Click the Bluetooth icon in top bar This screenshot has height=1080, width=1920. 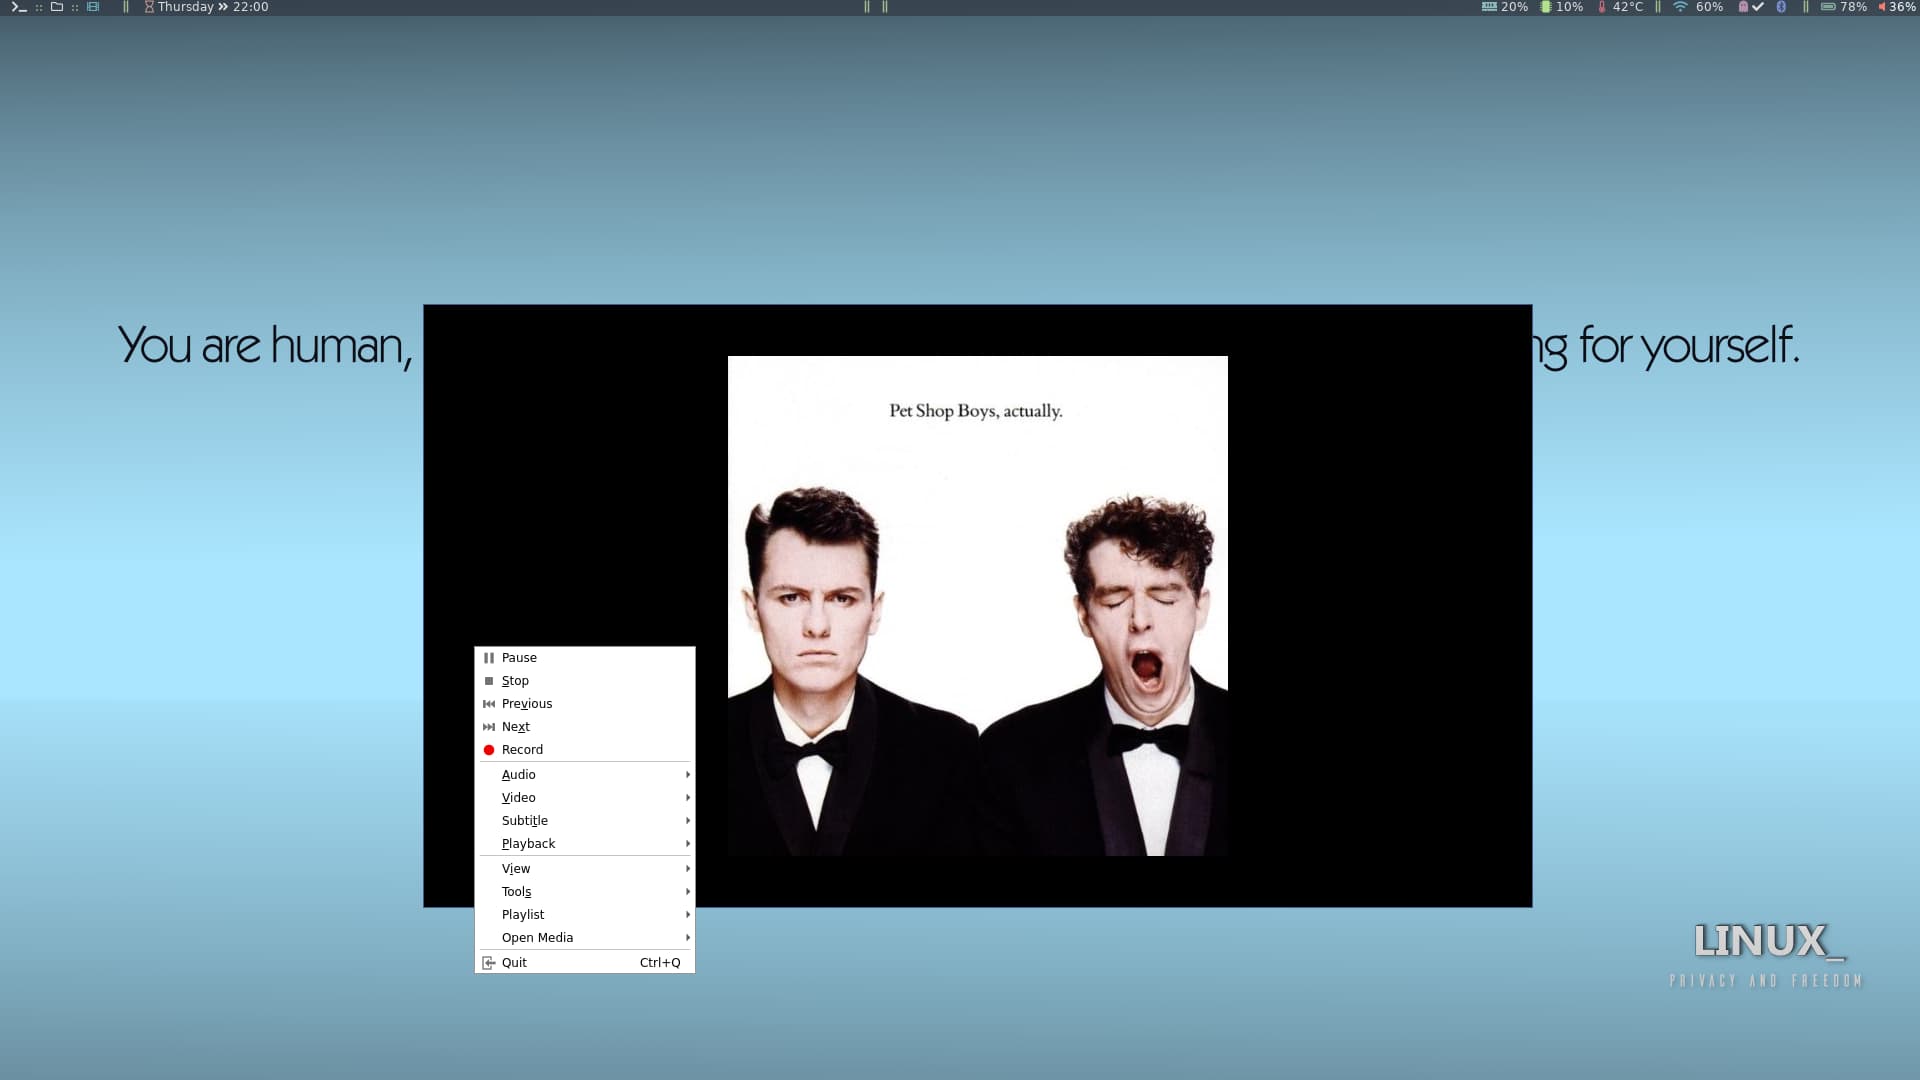click(1781, 7)
